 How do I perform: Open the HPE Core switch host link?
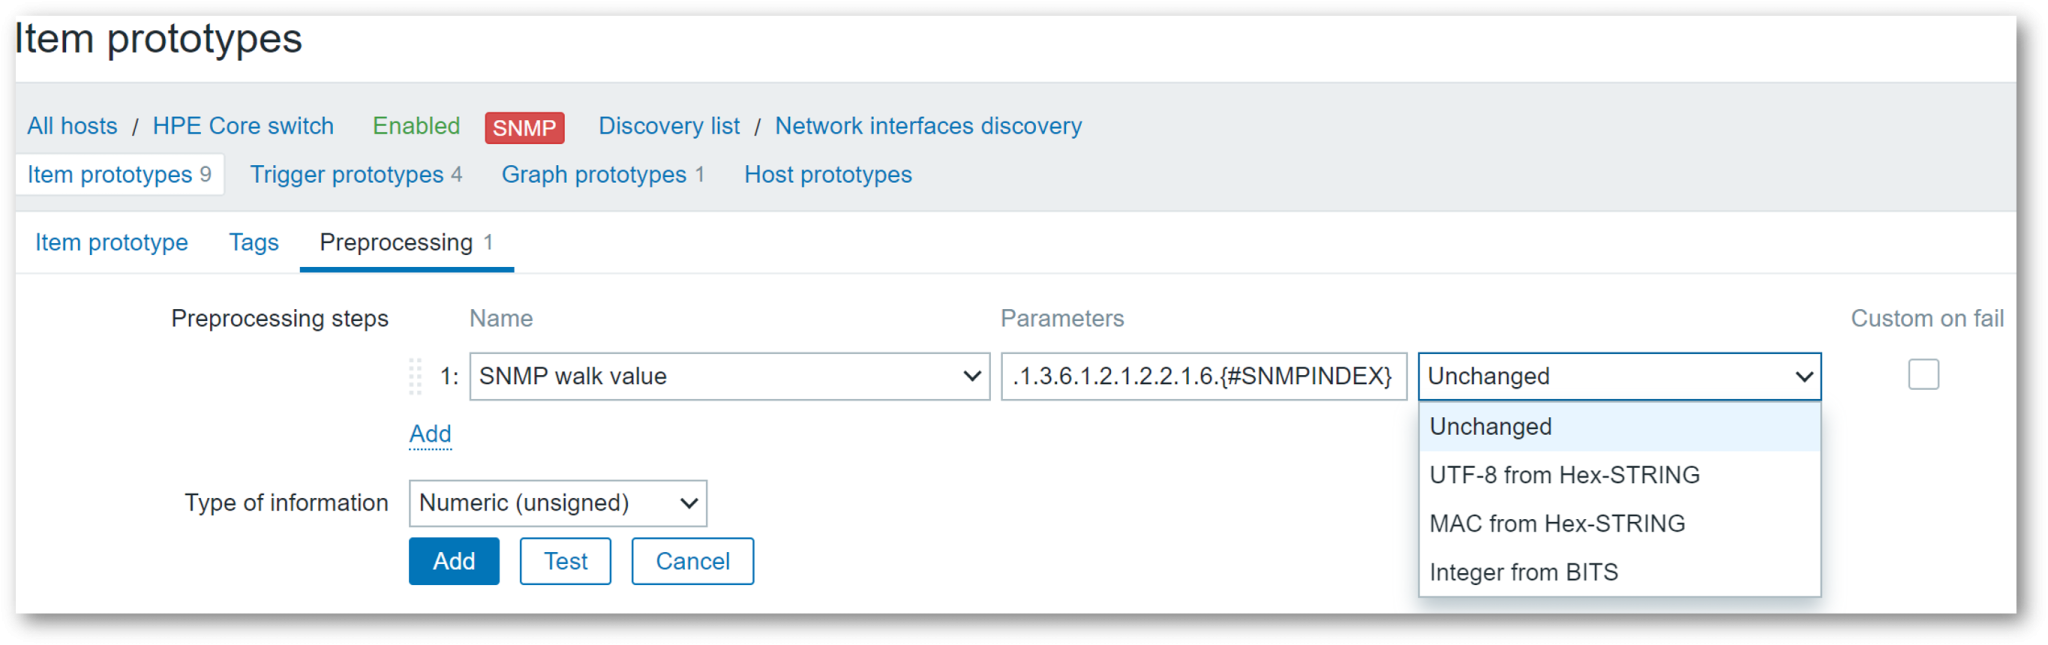[243, 126]
